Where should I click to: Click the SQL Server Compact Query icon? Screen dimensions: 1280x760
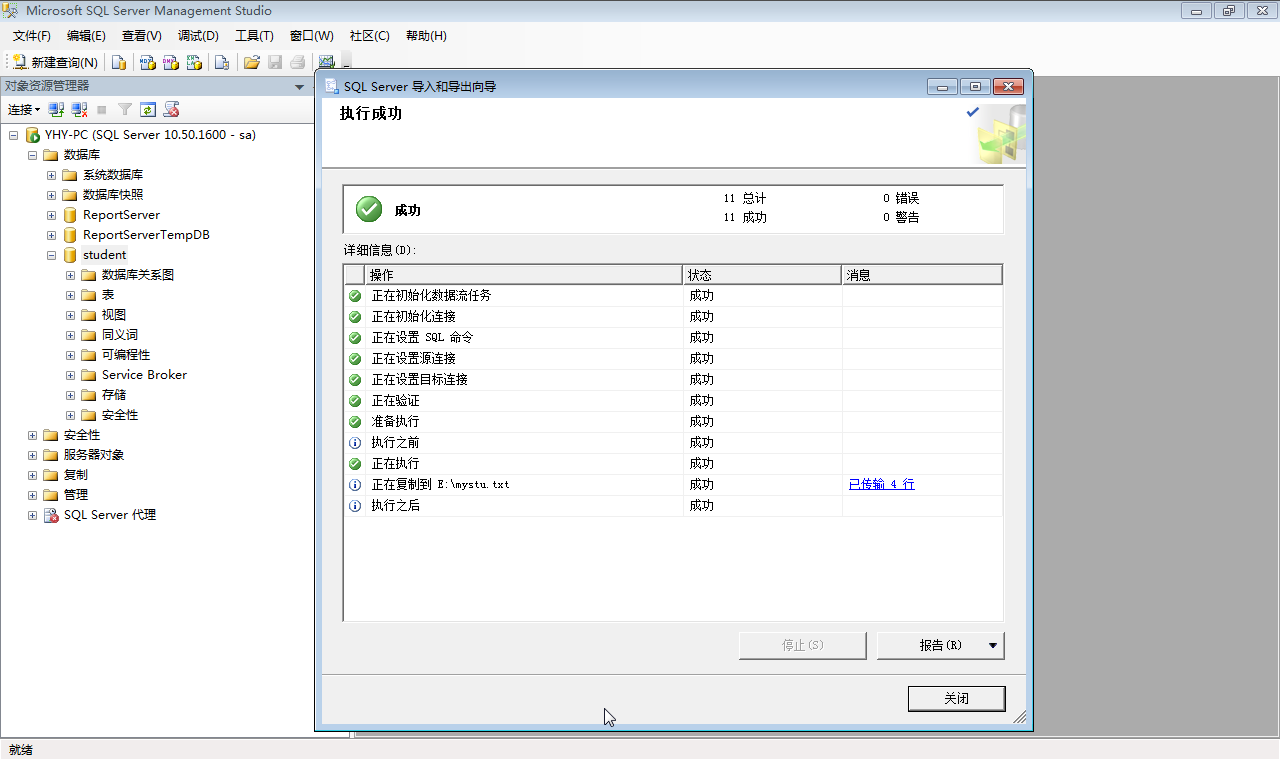point(222,62)
